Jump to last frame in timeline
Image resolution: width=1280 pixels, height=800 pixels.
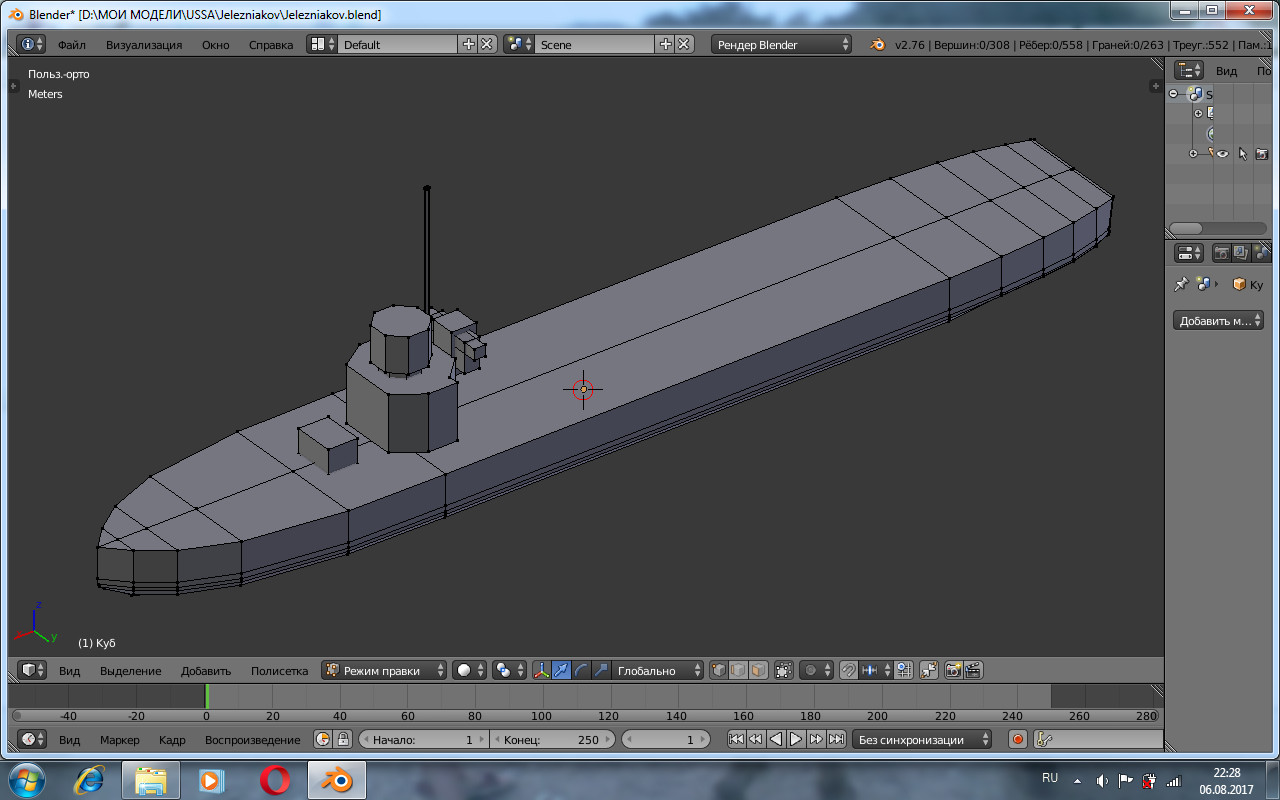(837, 739)
